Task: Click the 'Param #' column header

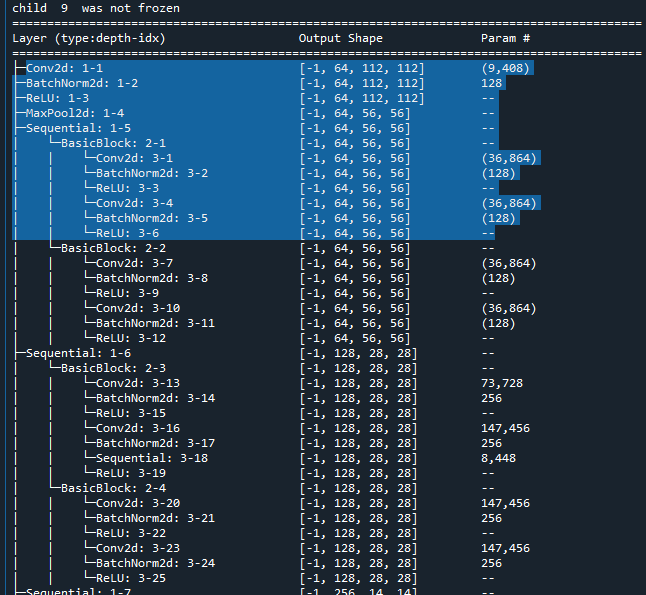Action: pos(505,38)
